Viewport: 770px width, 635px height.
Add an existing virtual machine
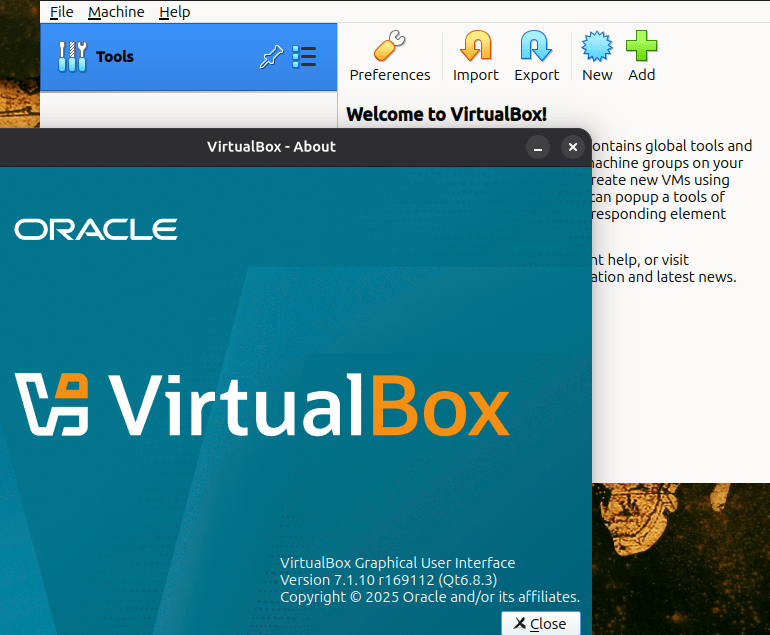[641, 56]
